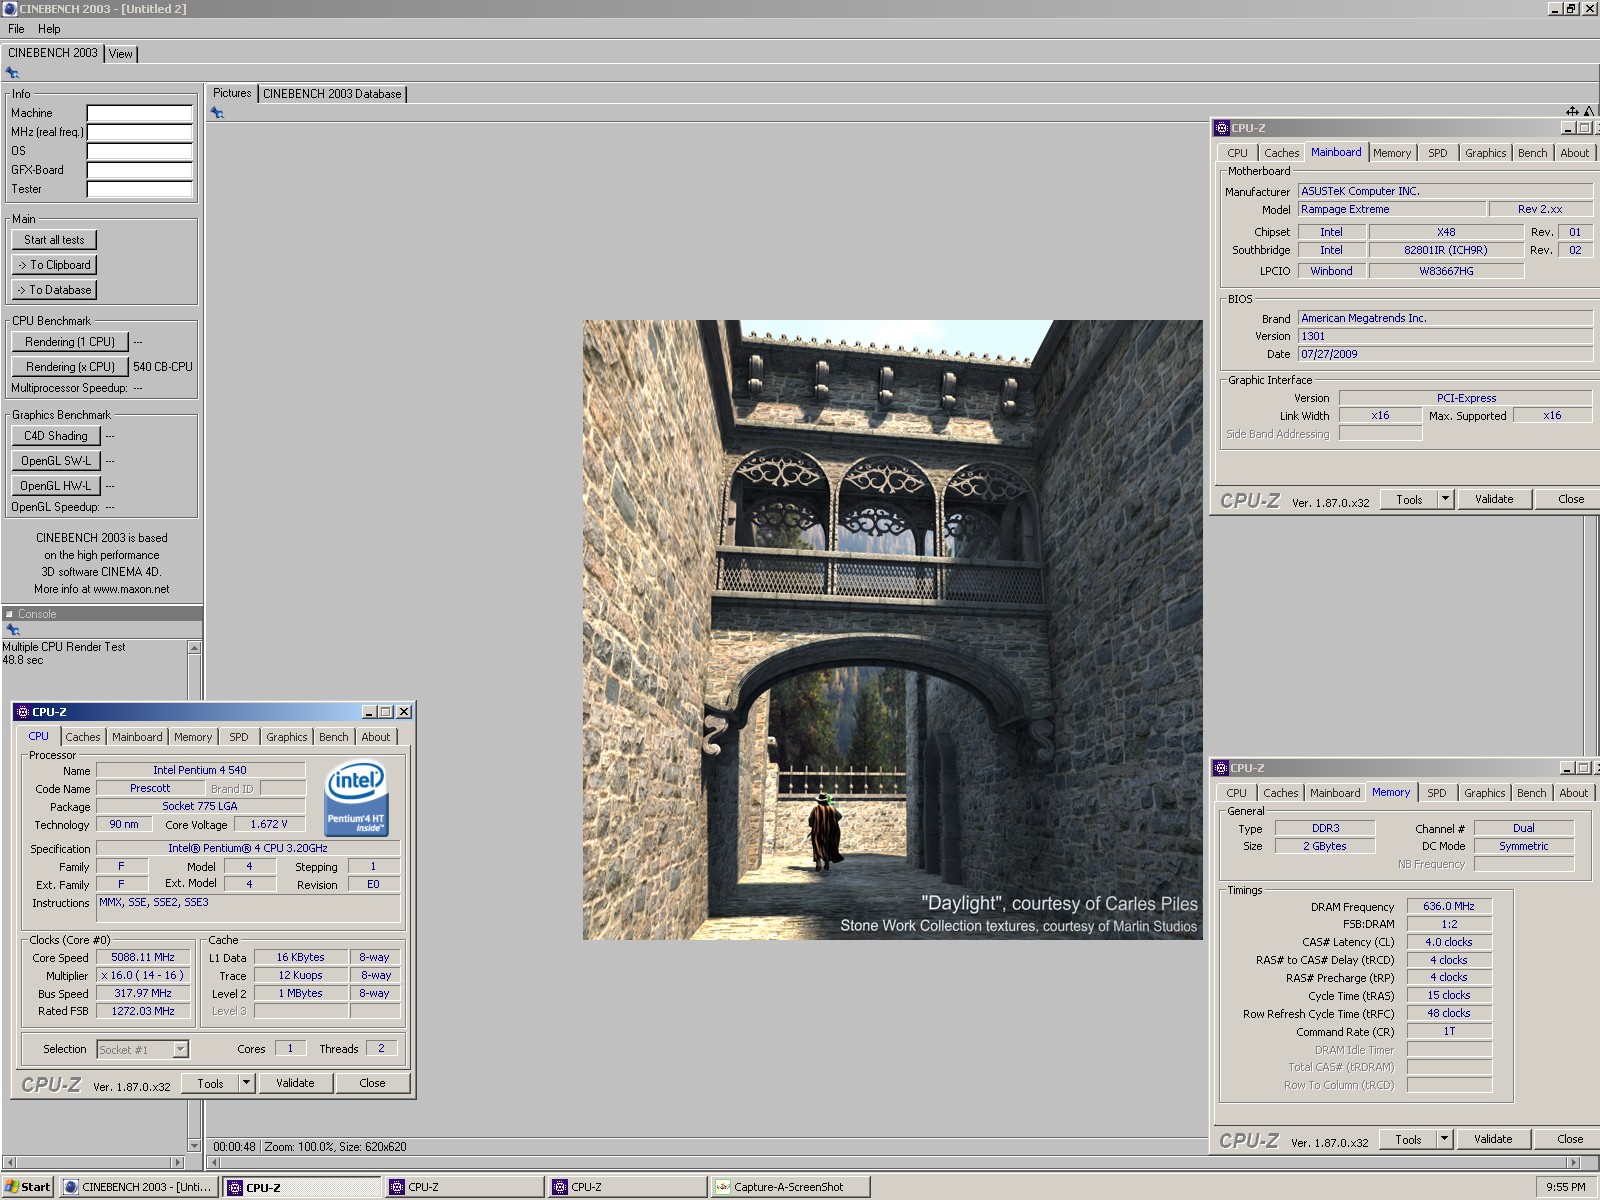Click the '540 CB-CPU' render score

click(x=162, y=367)
